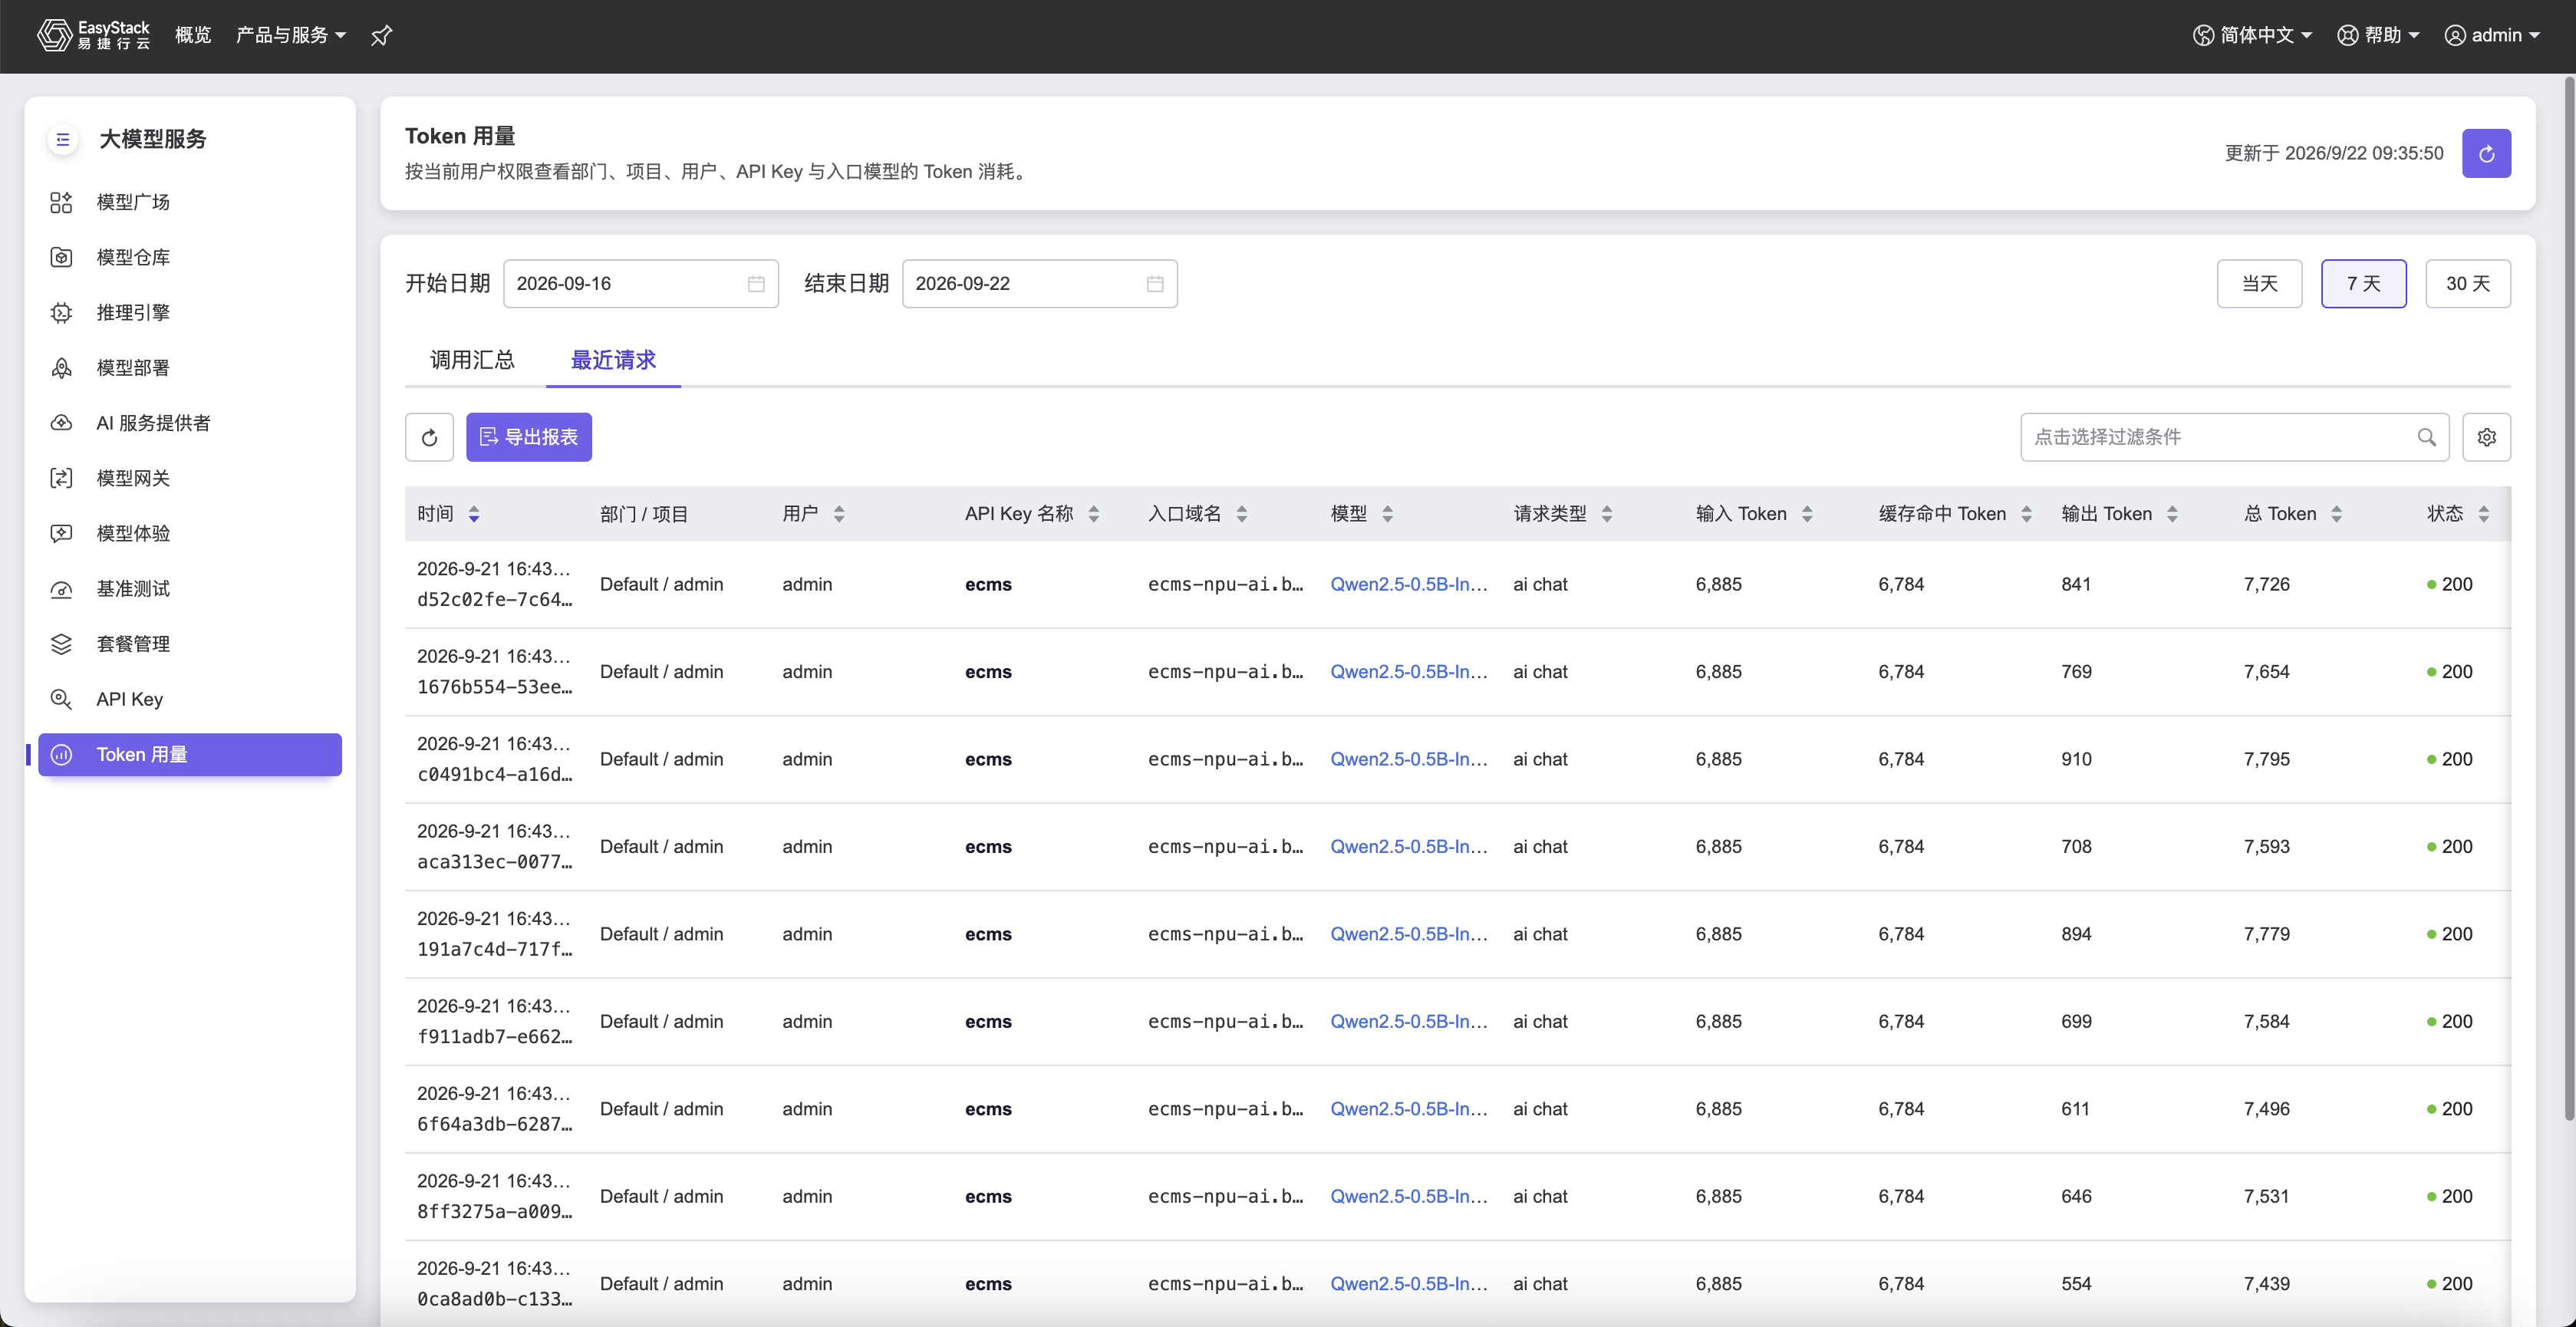This screenshot has height=1327, width=2576.
Task: Reload the request table with refresh icon
Action: pos(429,437)
